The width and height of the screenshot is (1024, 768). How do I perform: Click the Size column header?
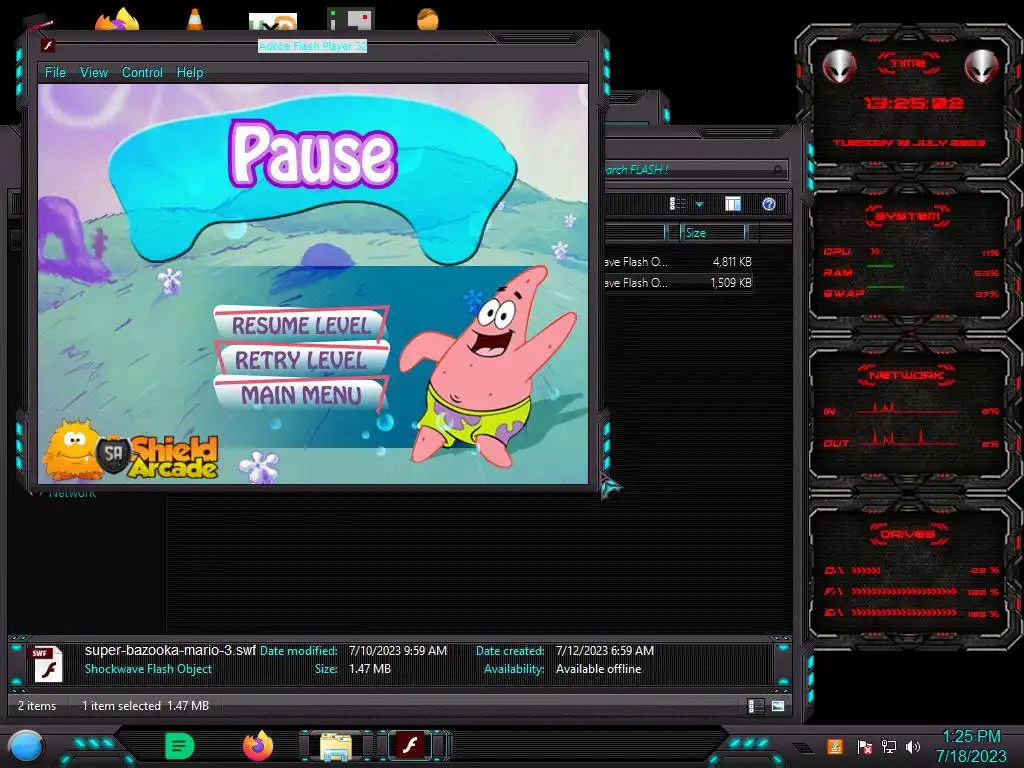(713, 233)
